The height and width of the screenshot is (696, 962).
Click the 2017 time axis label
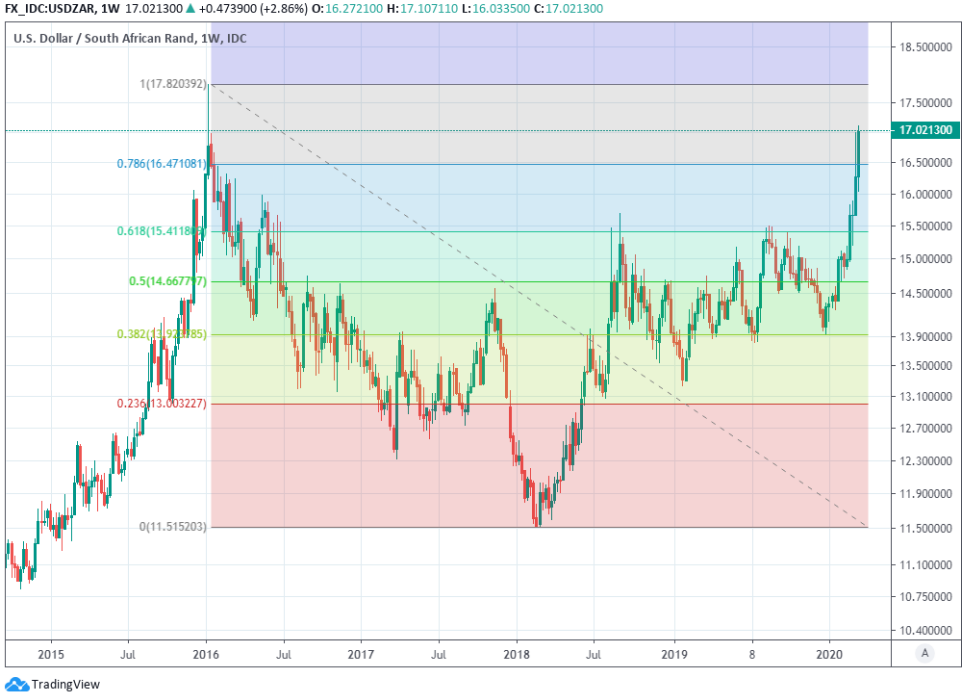[x=361, y=654]
